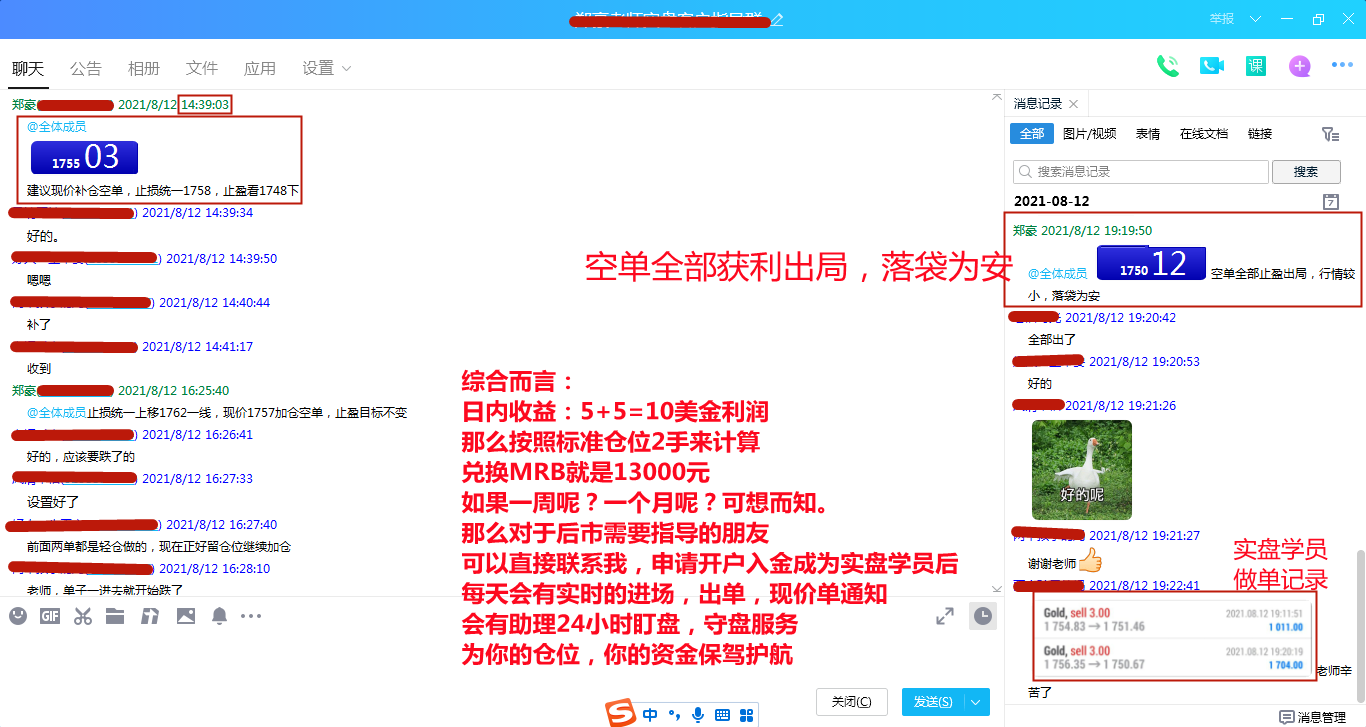This screenshot has width=1366, height=727.
Task: Open the filter icon in message records
Action: (1330, 134)
